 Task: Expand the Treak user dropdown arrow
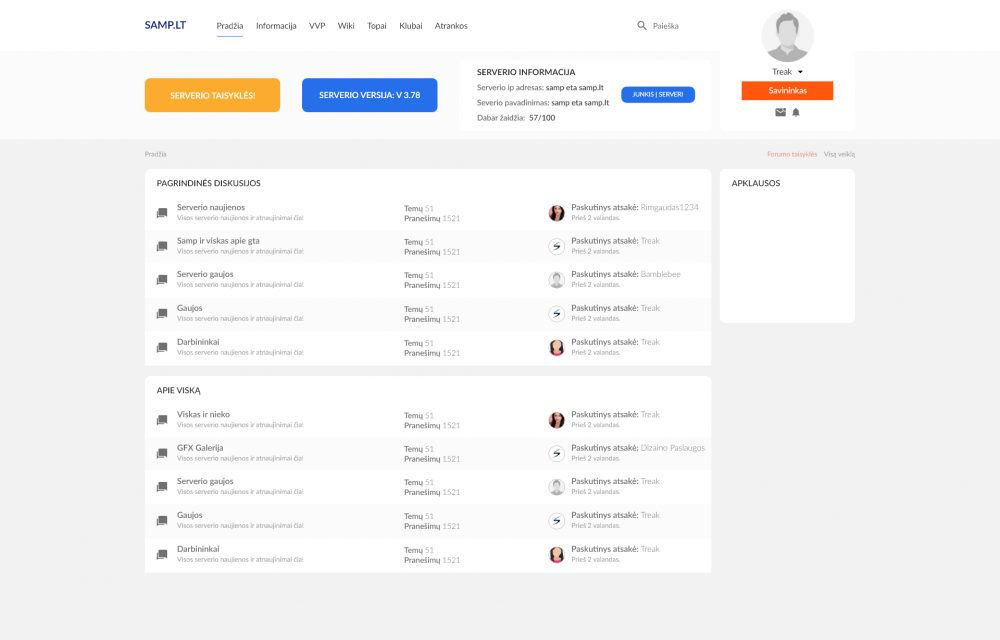tap(800, 72)
